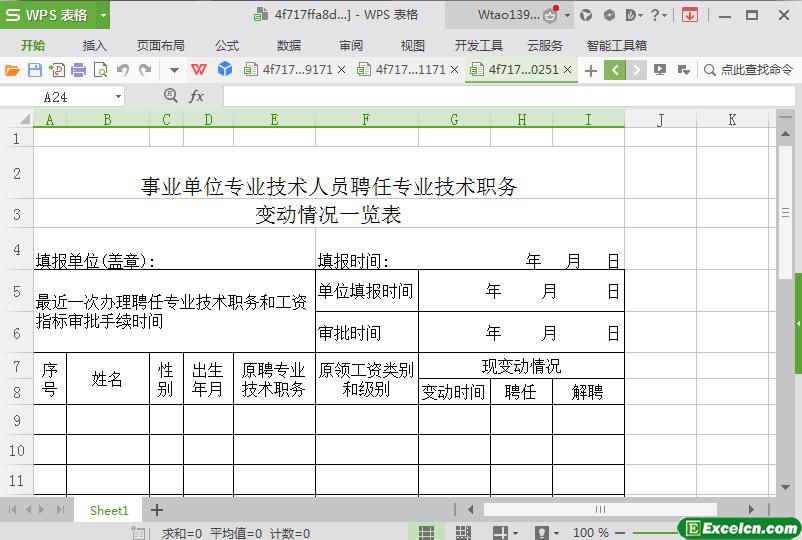Open print preview from the quick toolbar
802x540 pixels.
point(101,70)
